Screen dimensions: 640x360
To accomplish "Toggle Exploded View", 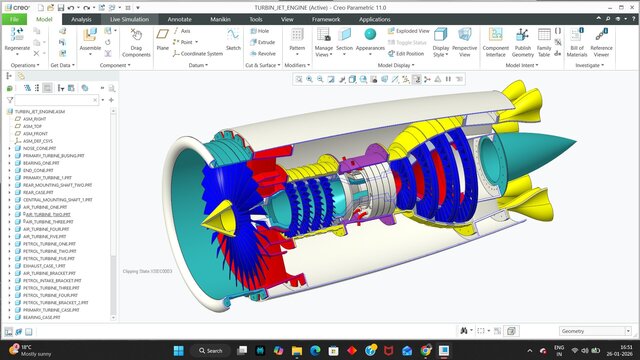I will click(409, 31).
